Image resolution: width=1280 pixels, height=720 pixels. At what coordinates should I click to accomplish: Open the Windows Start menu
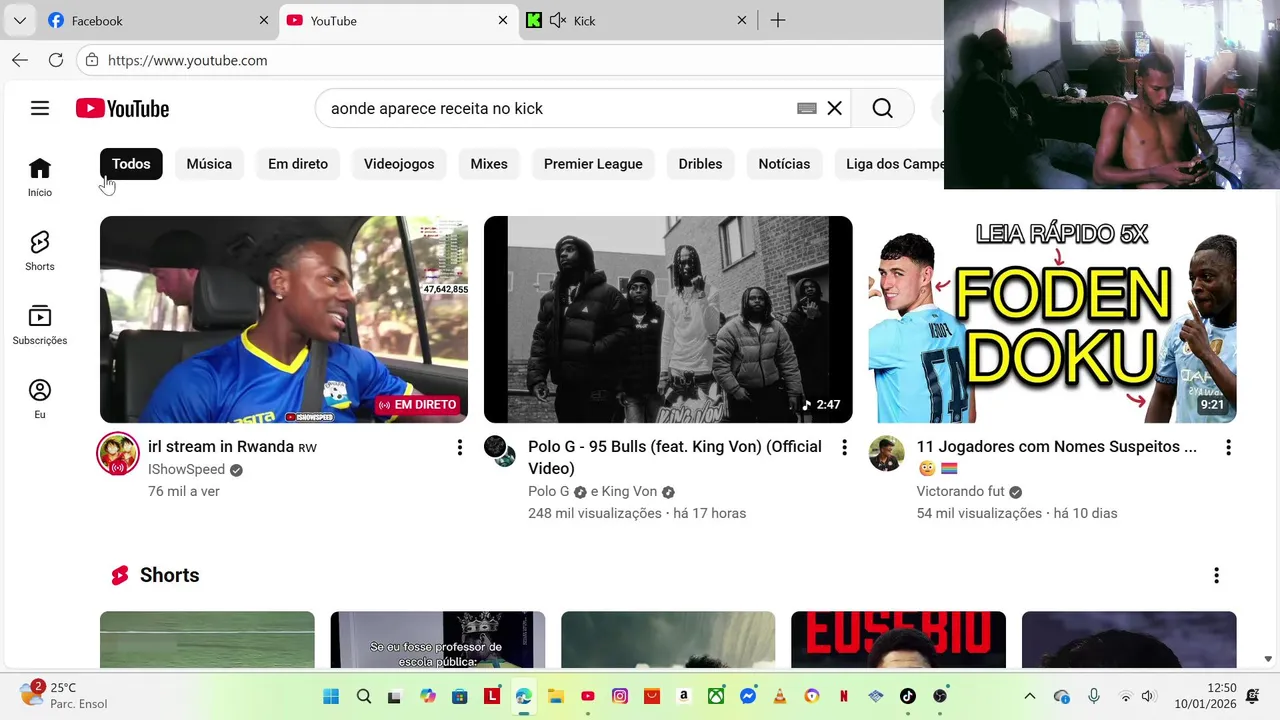(x=331, y=696)
